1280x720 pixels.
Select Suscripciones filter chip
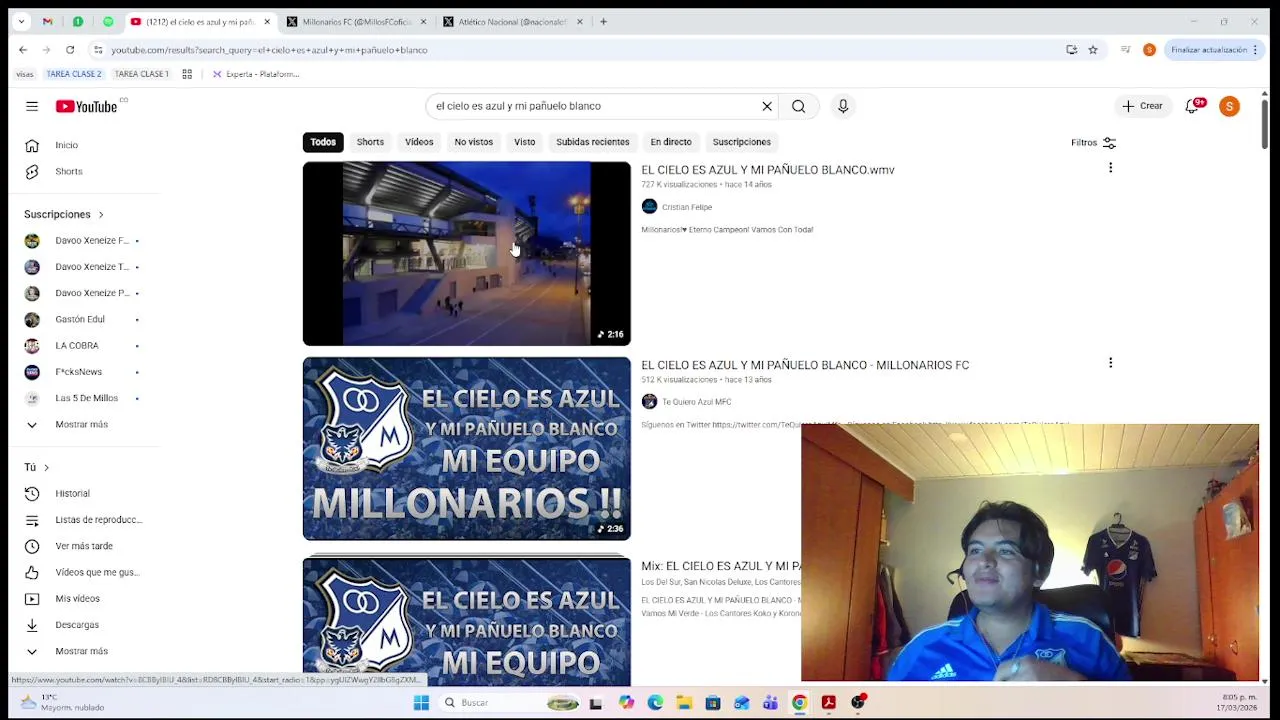pyautogui.click(x=742, y=142)
